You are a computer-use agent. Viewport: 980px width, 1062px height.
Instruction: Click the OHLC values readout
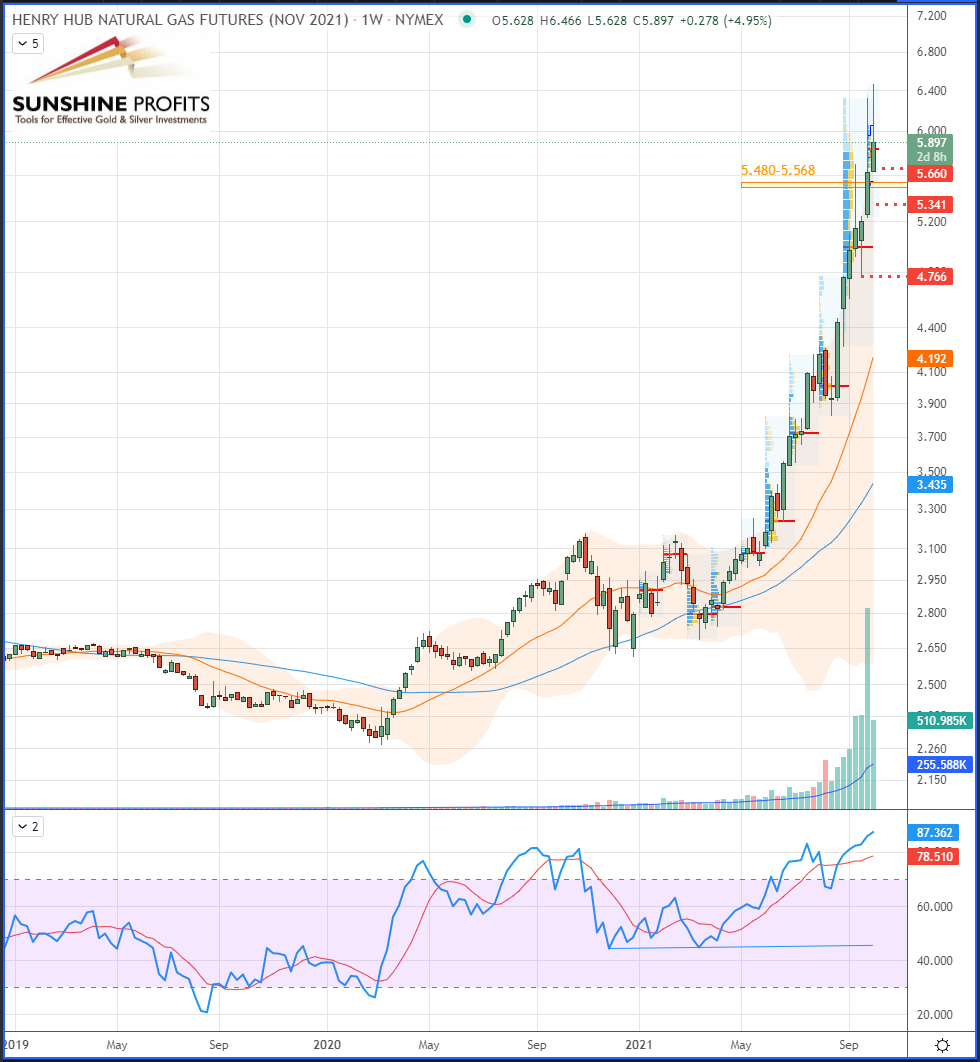point(631,21)
